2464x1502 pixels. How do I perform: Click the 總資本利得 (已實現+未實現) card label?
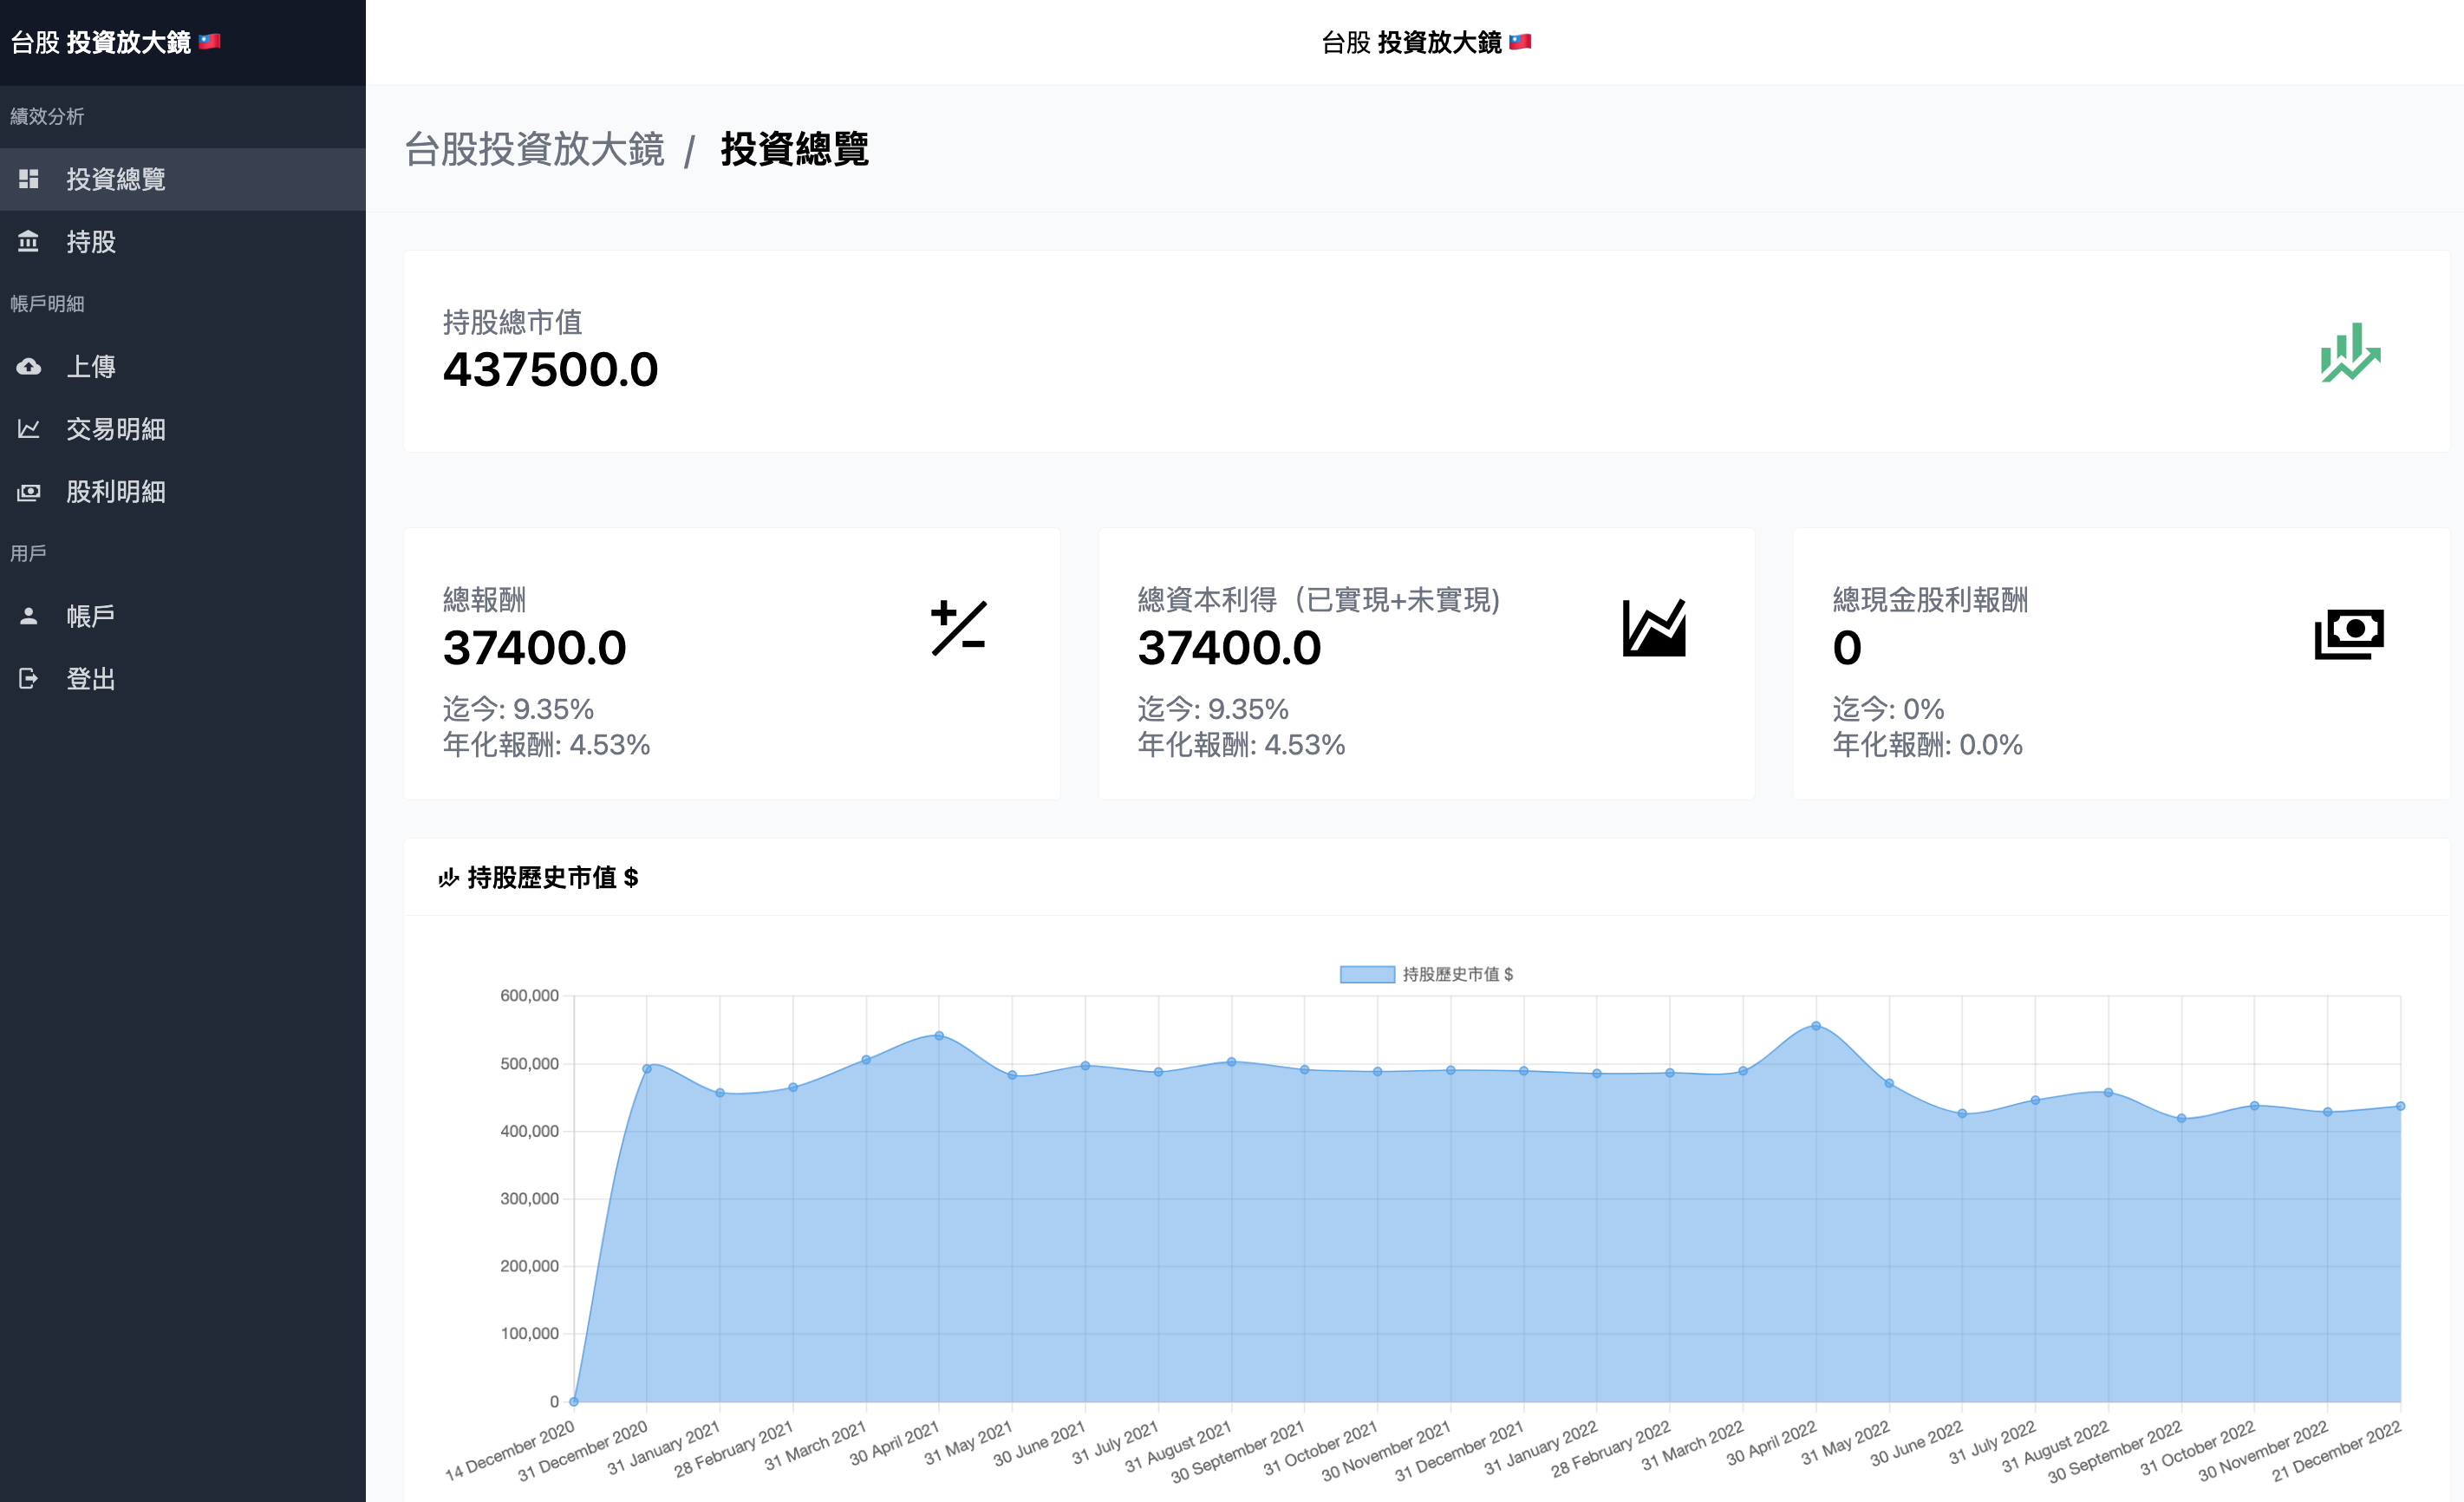(x=1319, y=600)
